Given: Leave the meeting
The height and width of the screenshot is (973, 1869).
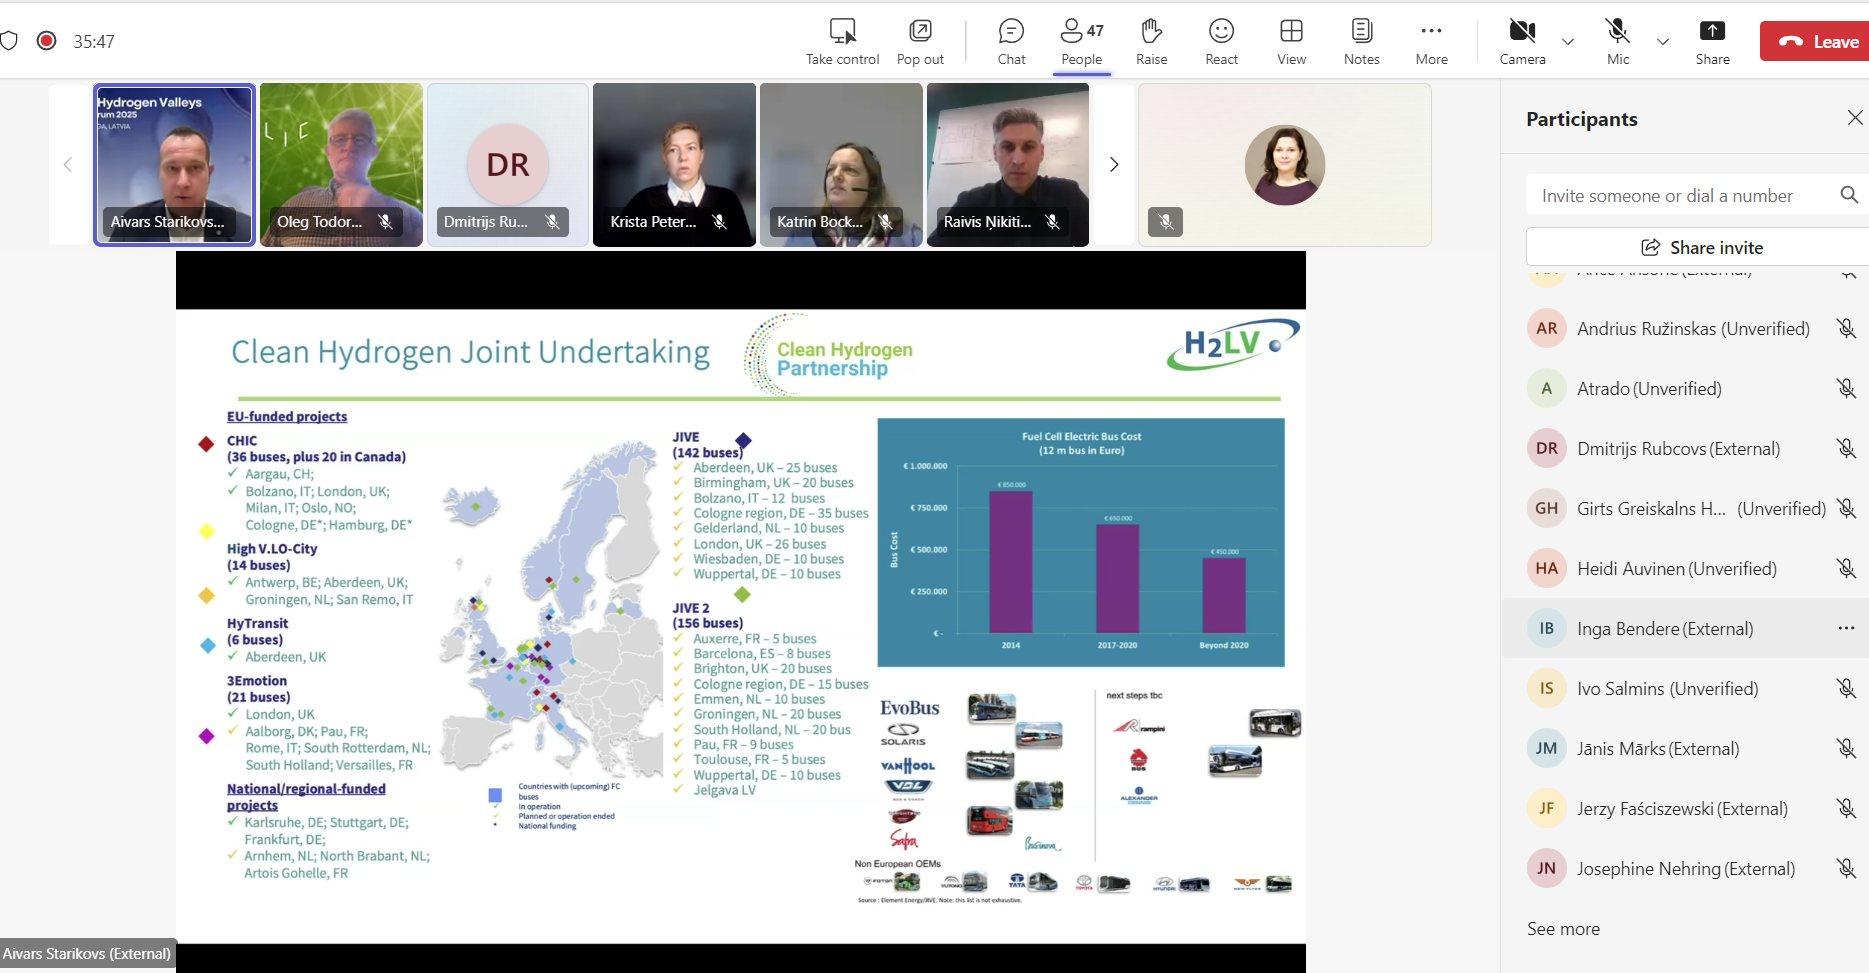Looking at the screenshot, I should [x=1816, y=42].
